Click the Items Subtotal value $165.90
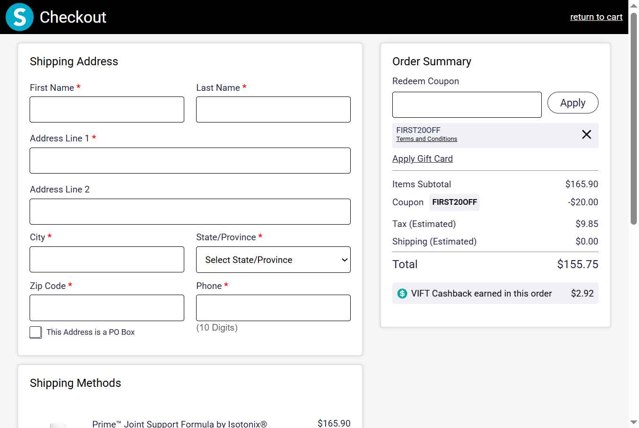The width and height of the screenshot is (639, 428). point(582,184)
